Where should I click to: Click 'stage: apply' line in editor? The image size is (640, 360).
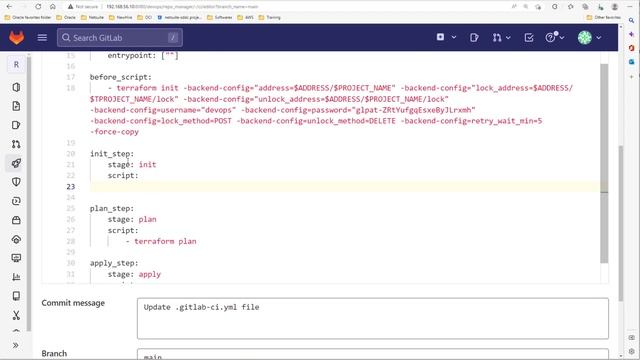click(134, 274)
